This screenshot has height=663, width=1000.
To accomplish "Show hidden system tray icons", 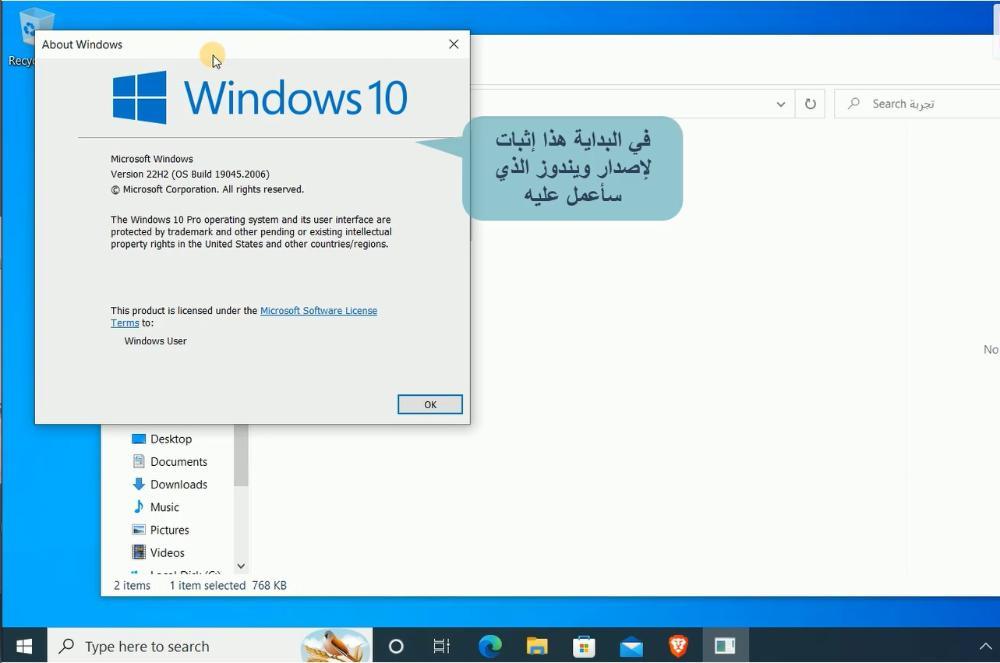I will coord(985,647).
